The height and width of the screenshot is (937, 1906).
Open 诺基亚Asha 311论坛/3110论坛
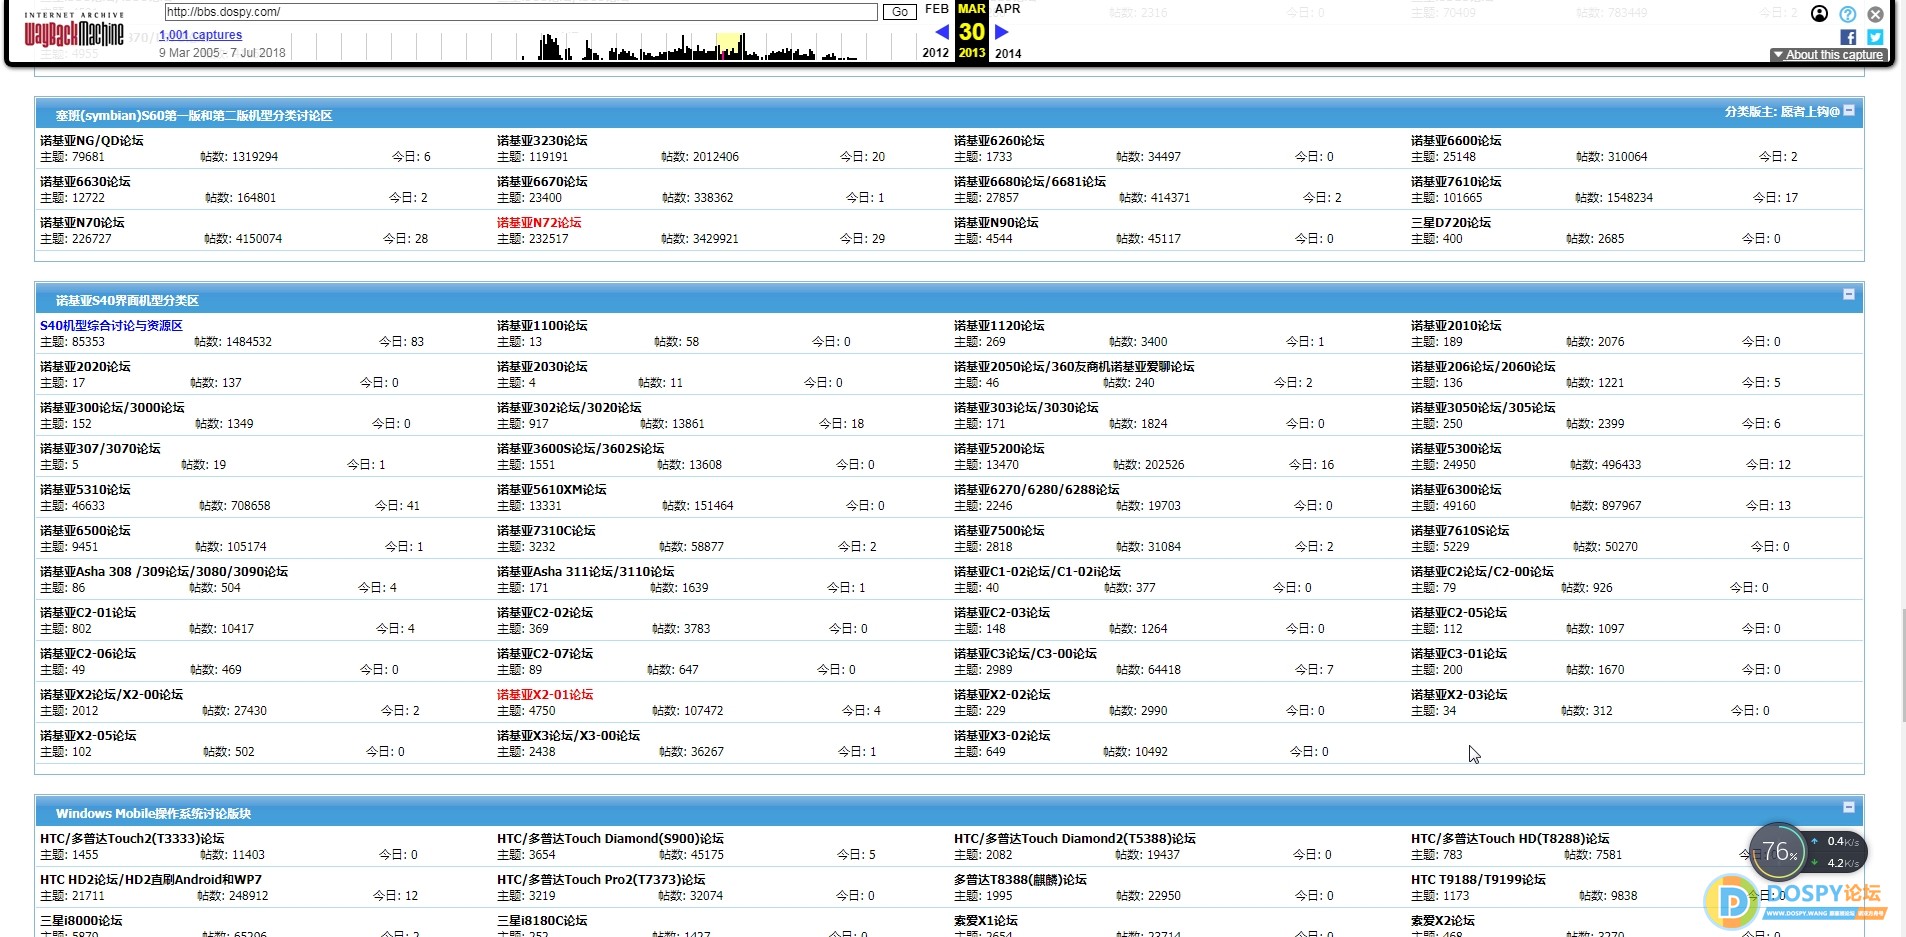pos(586,572)
